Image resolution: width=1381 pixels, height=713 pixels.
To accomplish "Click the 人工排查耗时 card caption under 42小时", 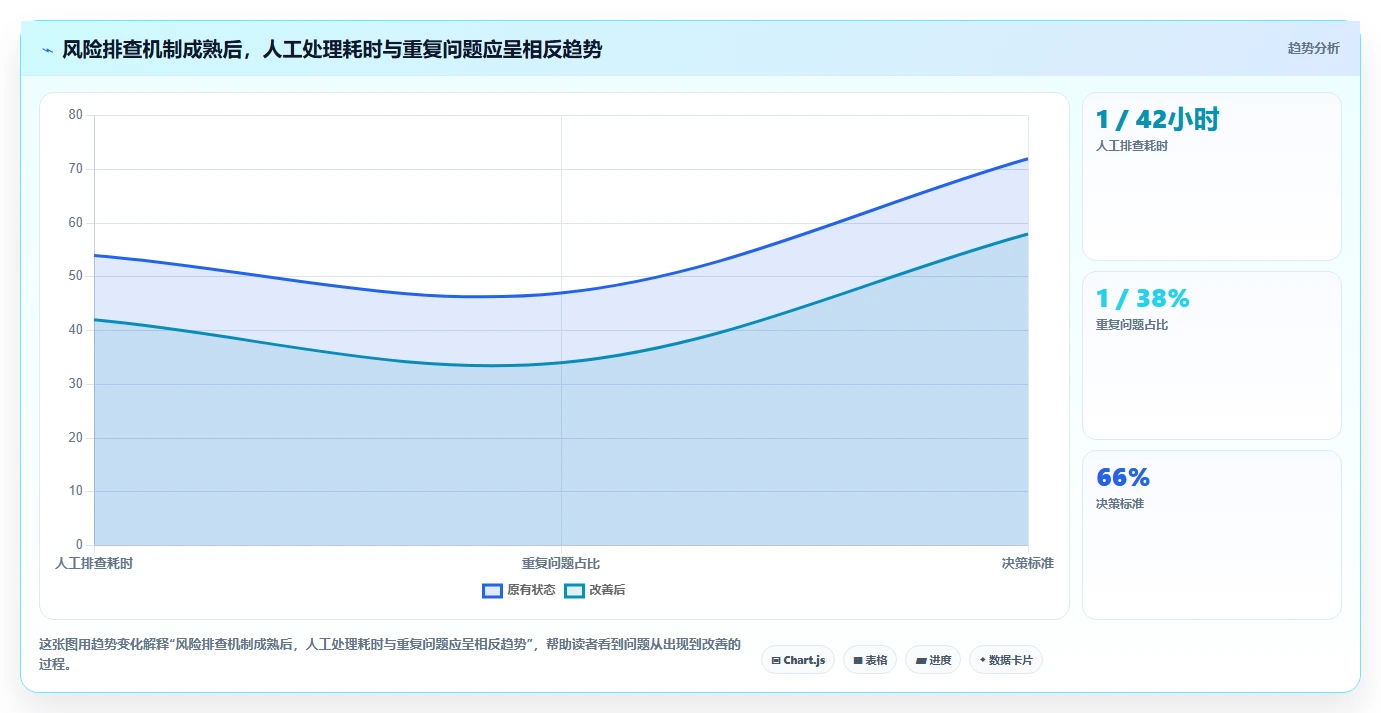I will (x=1132, y=146).
